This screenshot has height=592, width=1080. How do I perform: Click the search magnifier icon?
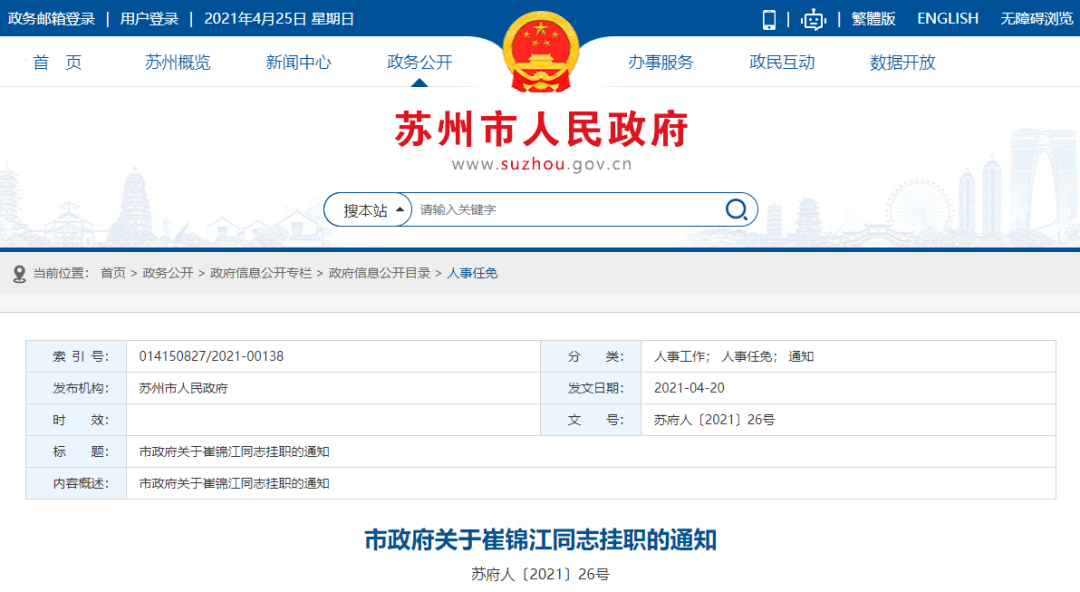pyautogui.click(x=737, y=210)
